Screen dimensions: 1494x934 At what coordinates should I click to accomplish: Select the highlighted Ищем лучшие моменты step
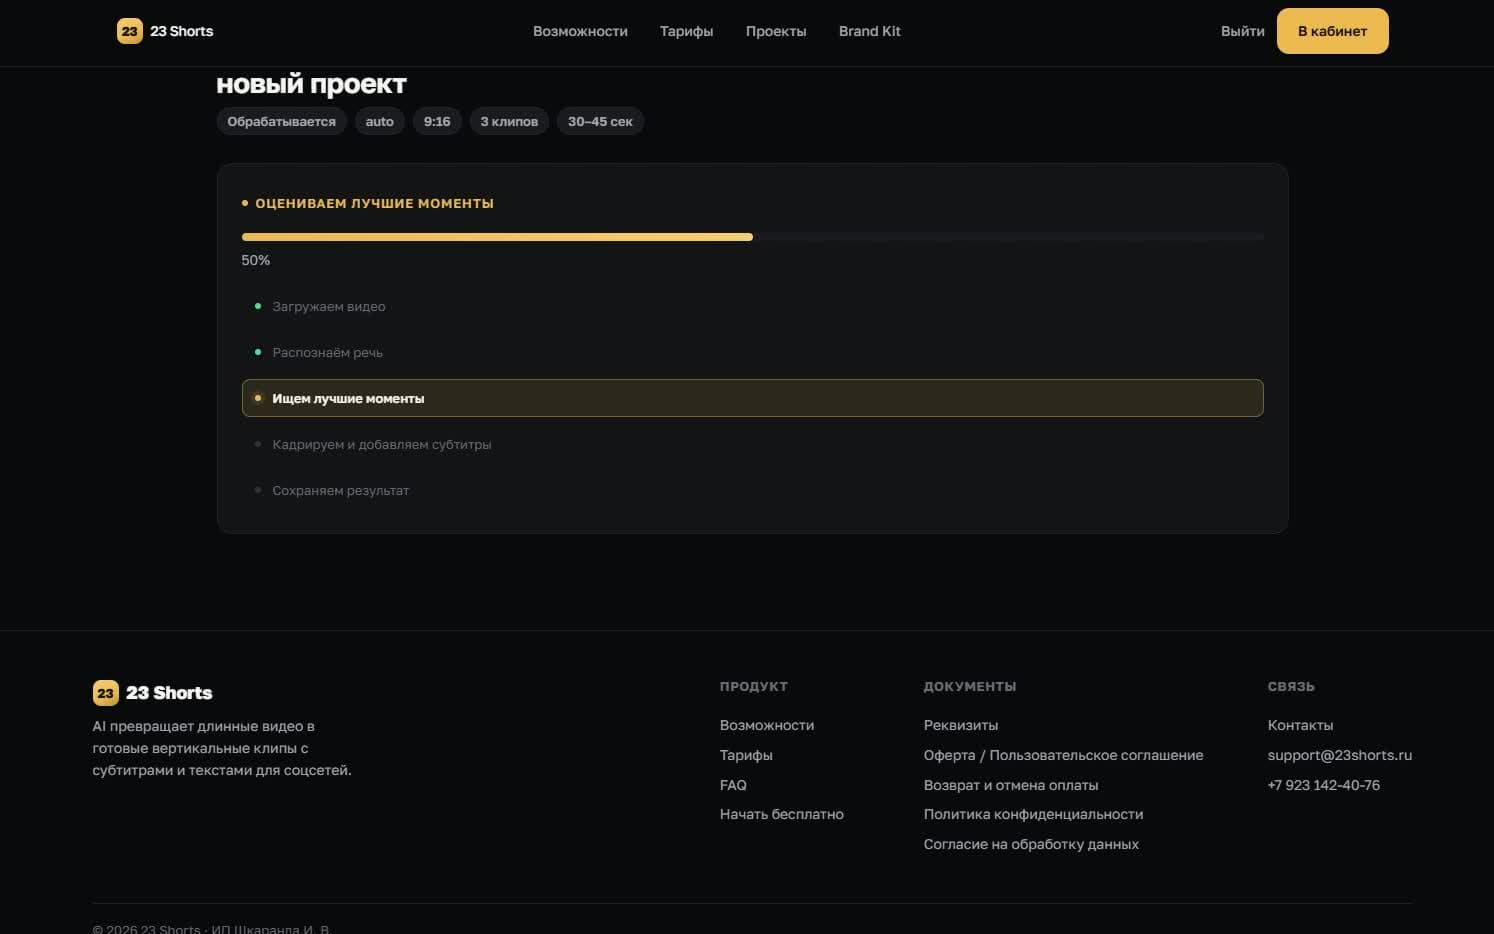[x=752, y=398]
